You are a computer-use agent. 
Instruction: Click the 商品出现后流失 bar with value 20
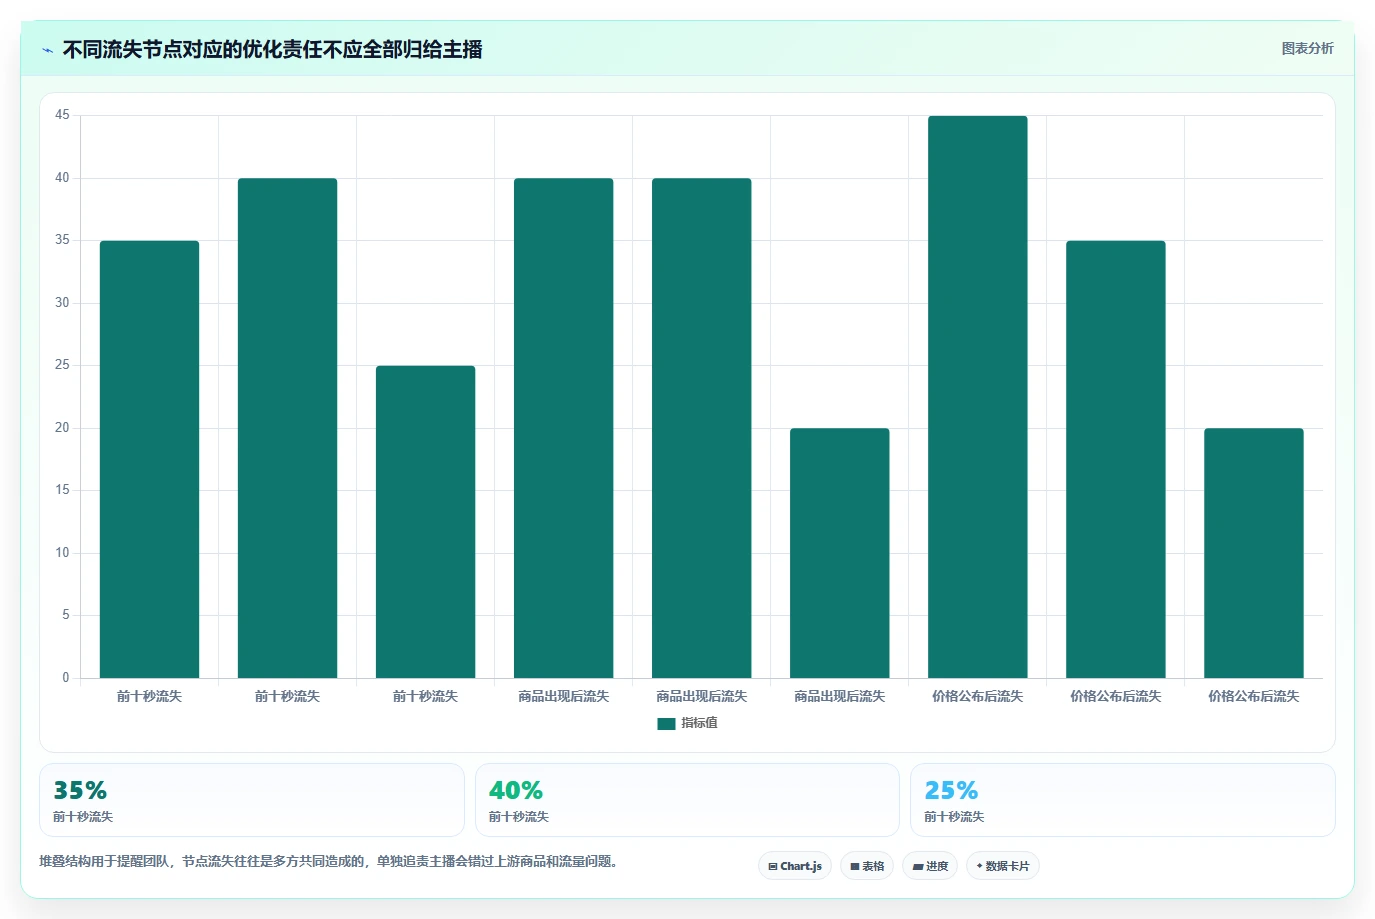[839, 553]
